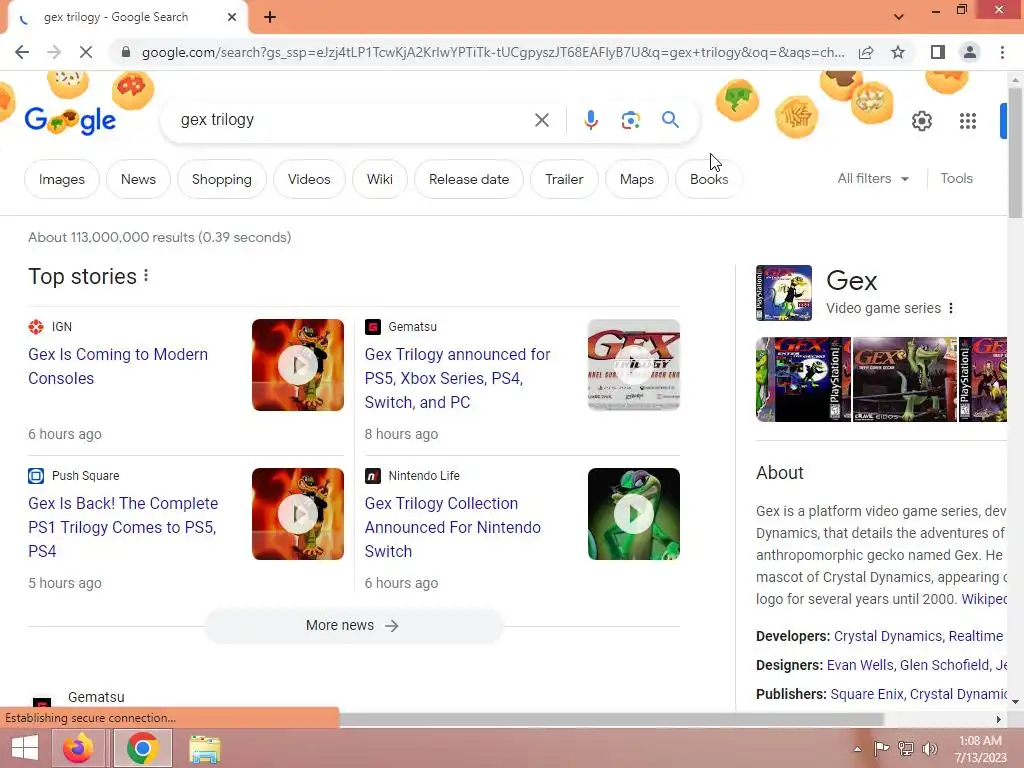The width and height of the screenshot is (1024, 768).
Task: Click in the gex trilogy search field
Action: pos(353,120)
